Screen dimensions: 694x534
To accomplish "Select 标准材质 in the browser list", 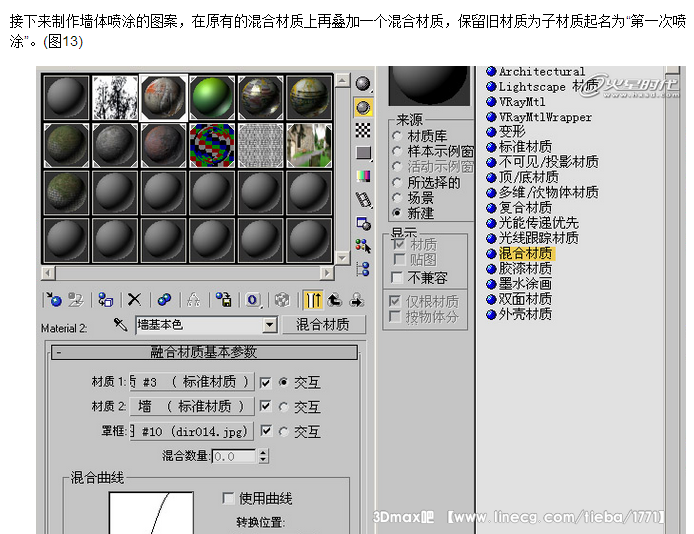I will click(519, 147).
